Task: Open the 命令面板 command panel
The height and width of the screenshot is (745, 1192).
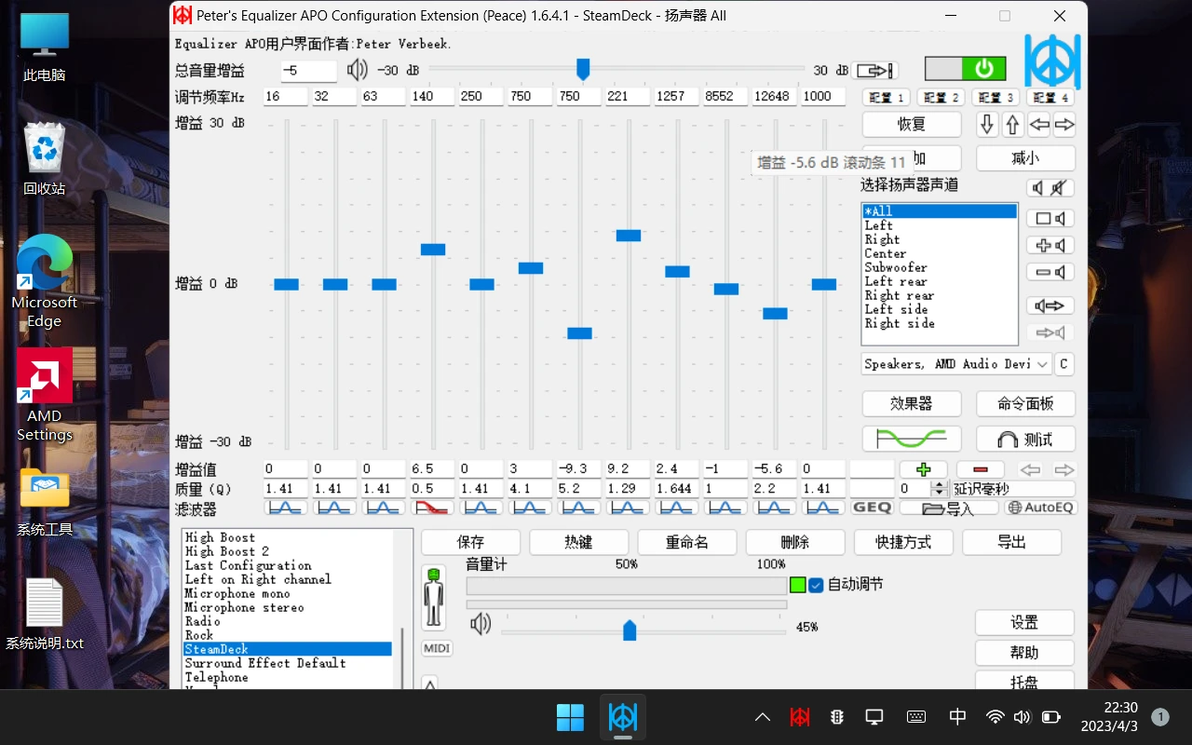Action: tap(1026, 404)
